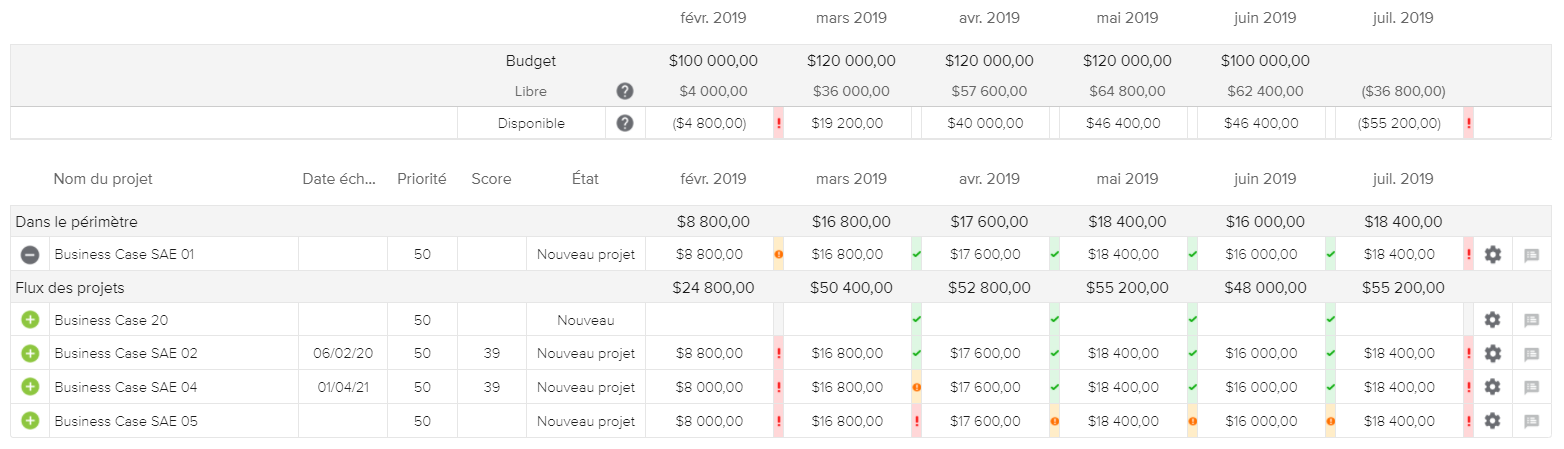Click green check indicator beside SAE 01 mars 2019

[917, 255]
